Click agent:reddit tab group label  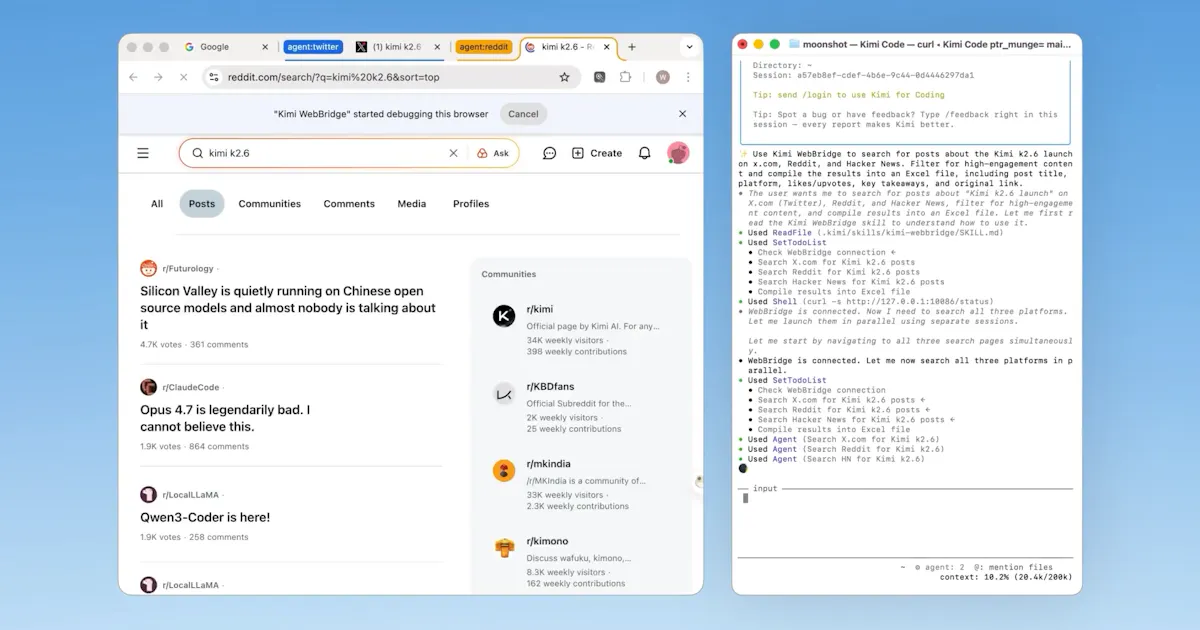pos(484,47)
